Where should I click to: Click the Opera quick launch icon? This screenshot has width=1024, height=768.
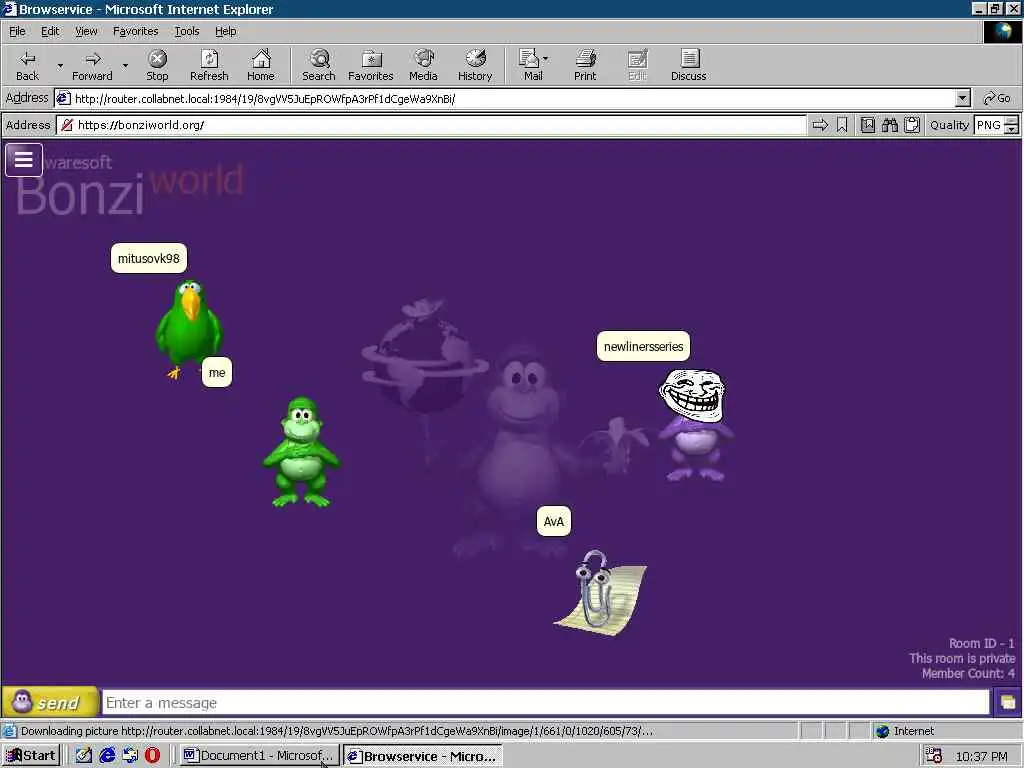tap(152, 755)
